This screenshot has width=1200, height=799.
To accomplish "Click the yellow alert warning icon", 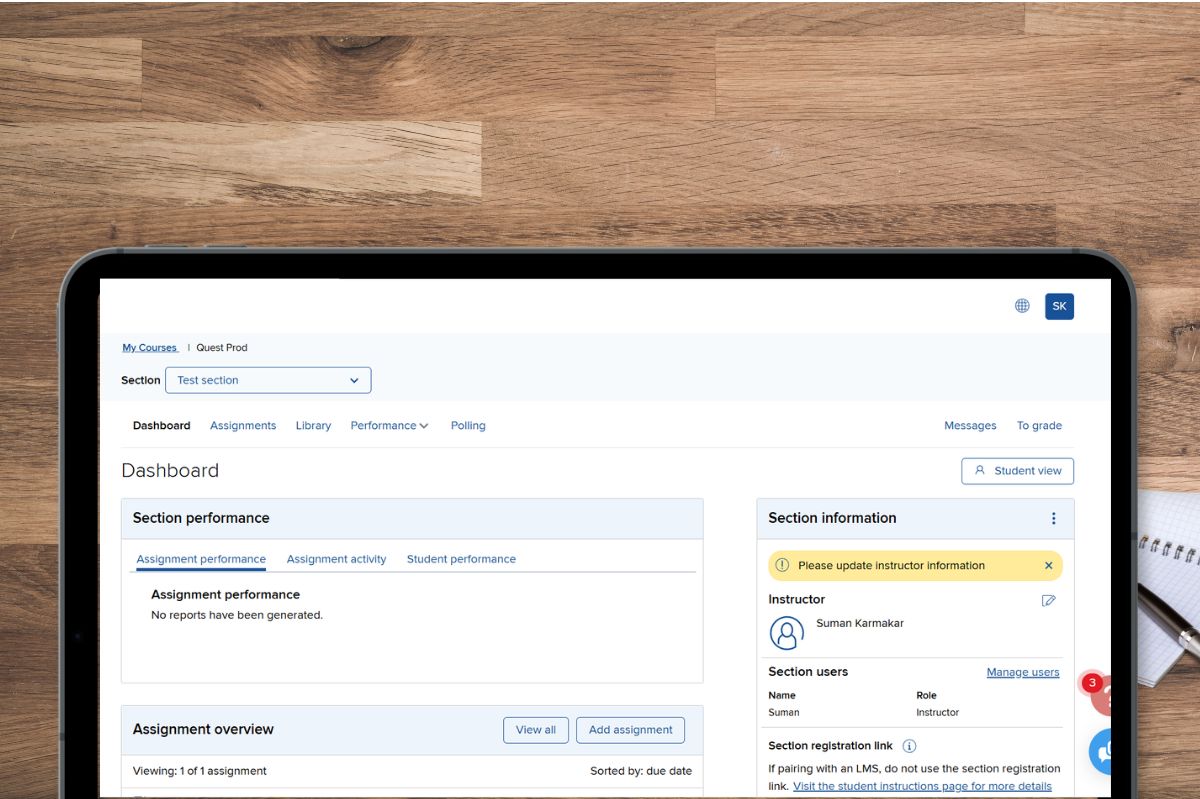I will point(782,566).
